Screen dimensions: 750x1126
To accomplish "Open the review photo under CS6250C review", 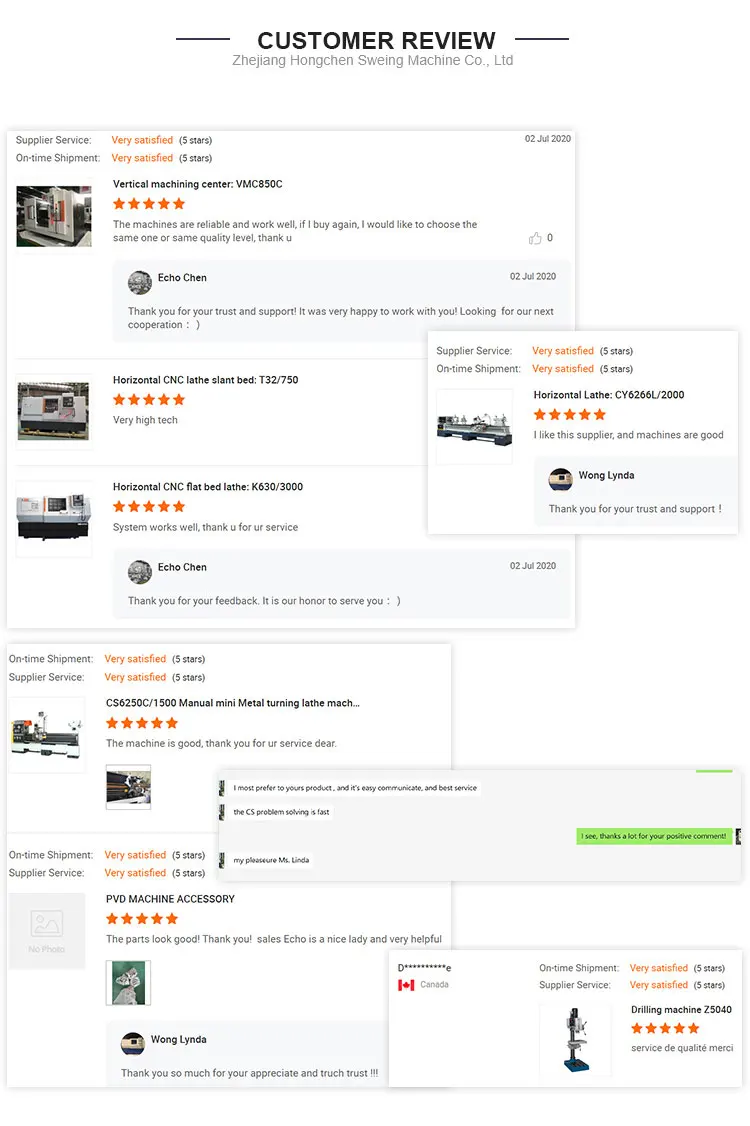I will 129,787.
